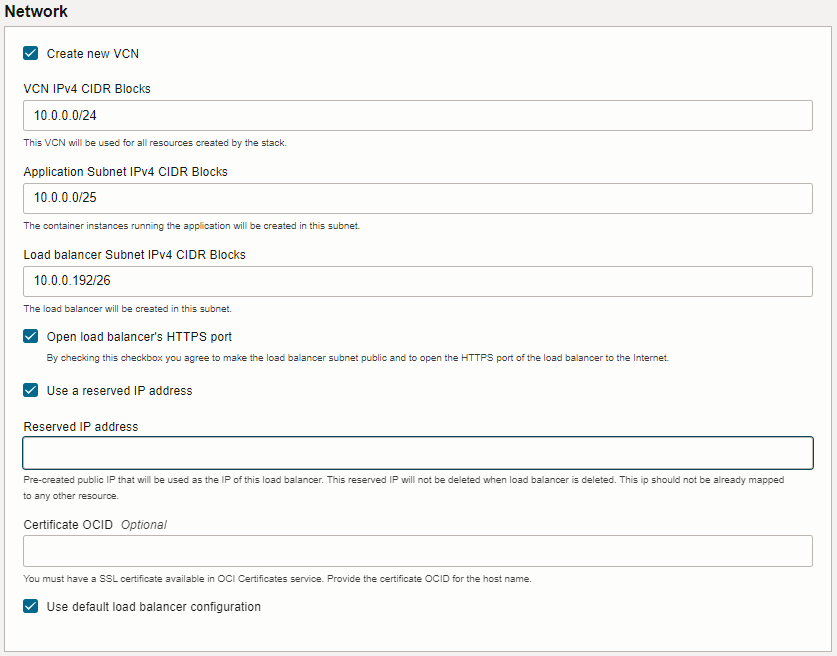Click the Load balancer Subnet field showing 10.0.0.192/26

coord(418,281)
